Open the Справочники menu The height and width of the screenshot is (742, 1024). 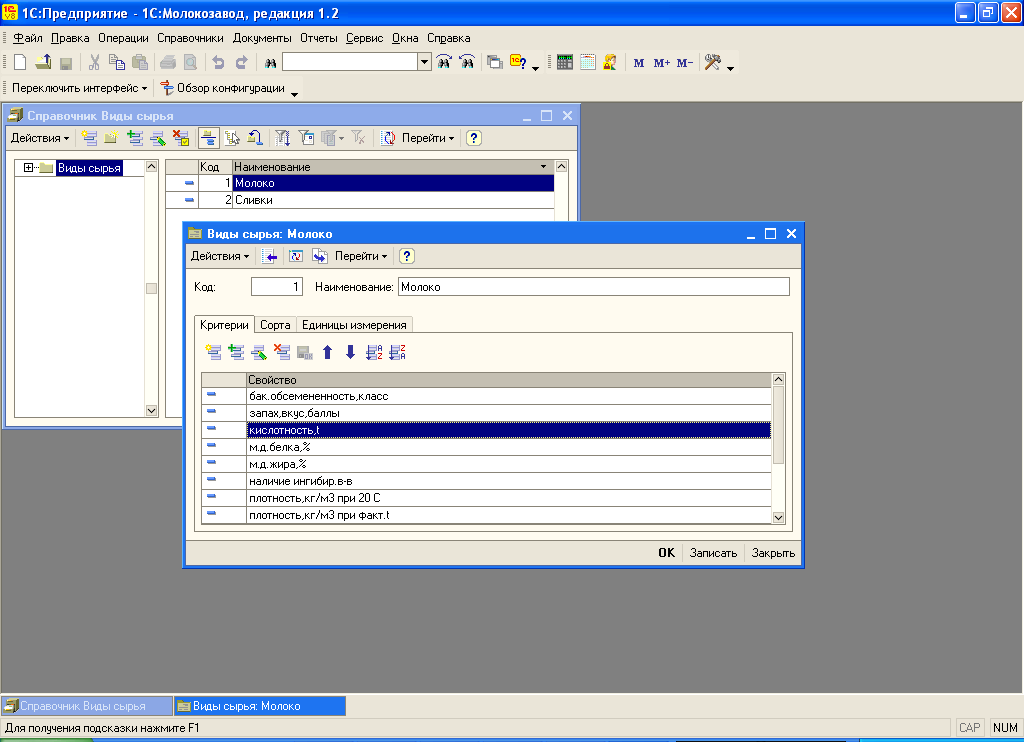click(x=190, y=38)
